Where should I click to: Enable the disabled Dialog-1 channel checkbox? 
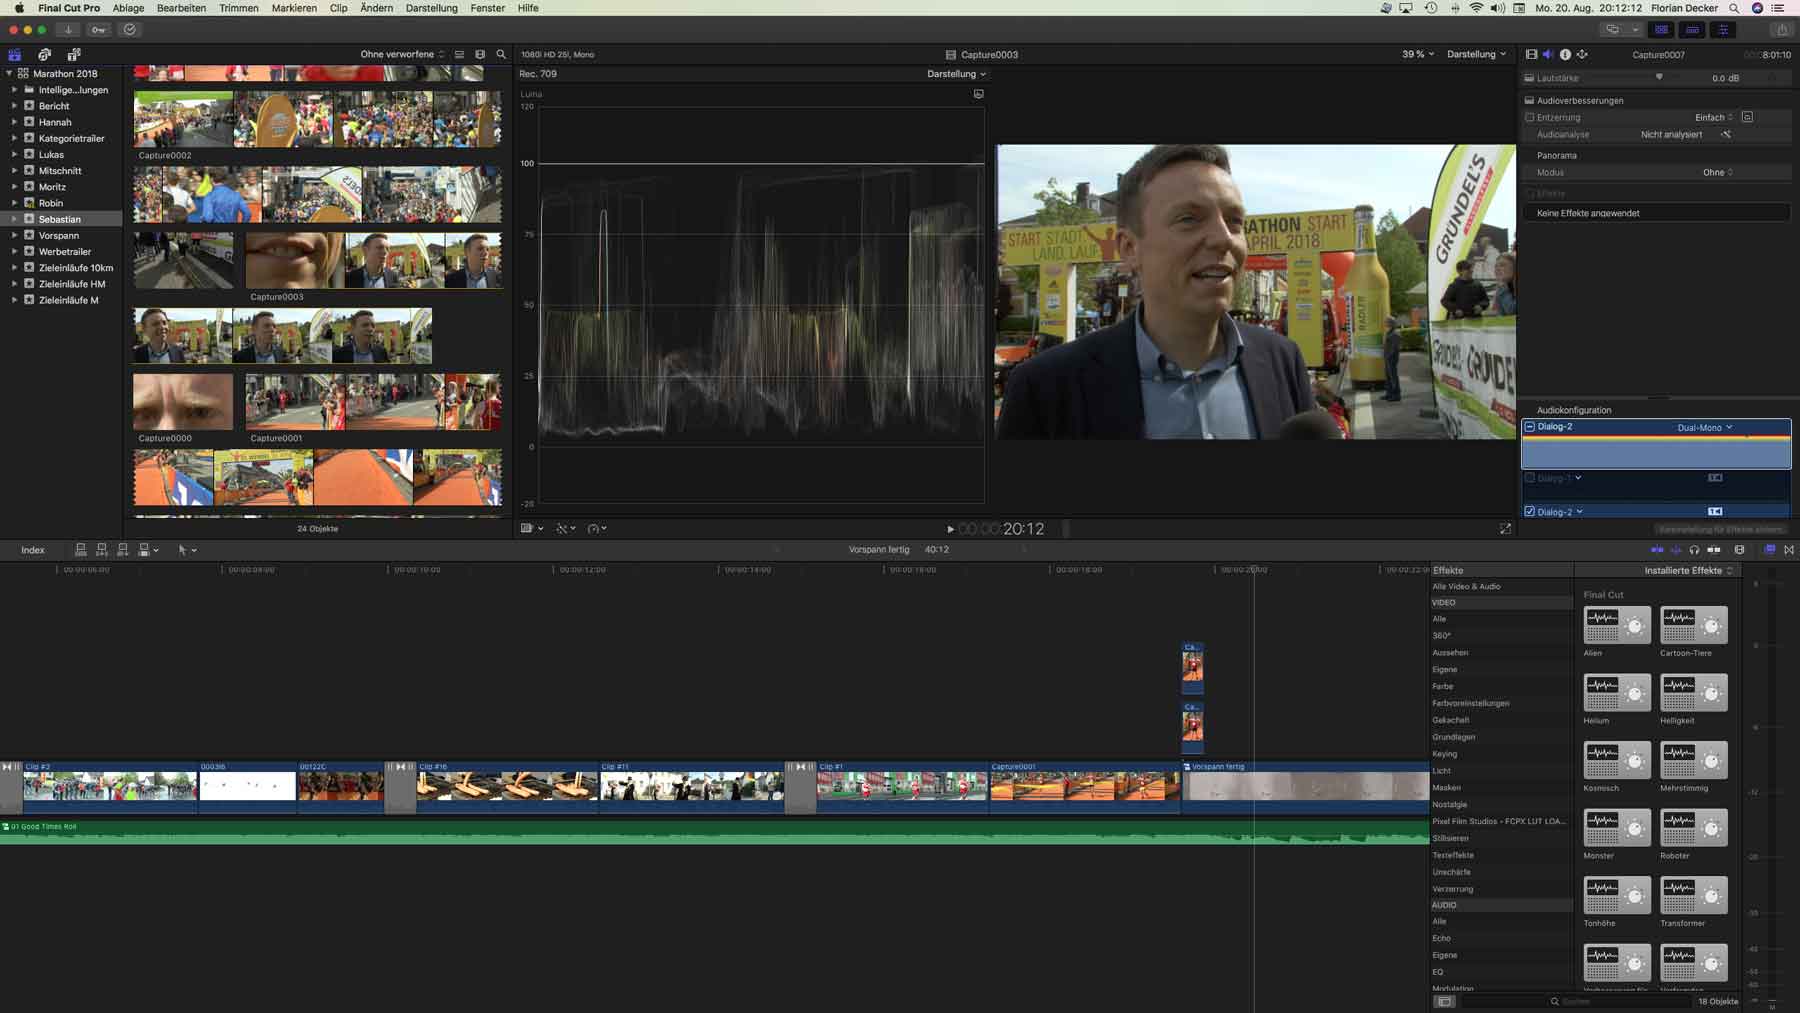pos(1529,478)
